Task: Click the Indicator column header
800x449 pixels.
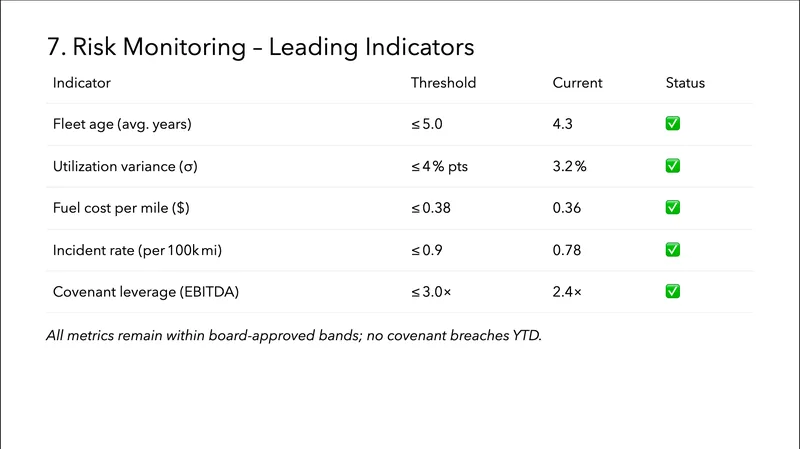Action: point(82,83)
